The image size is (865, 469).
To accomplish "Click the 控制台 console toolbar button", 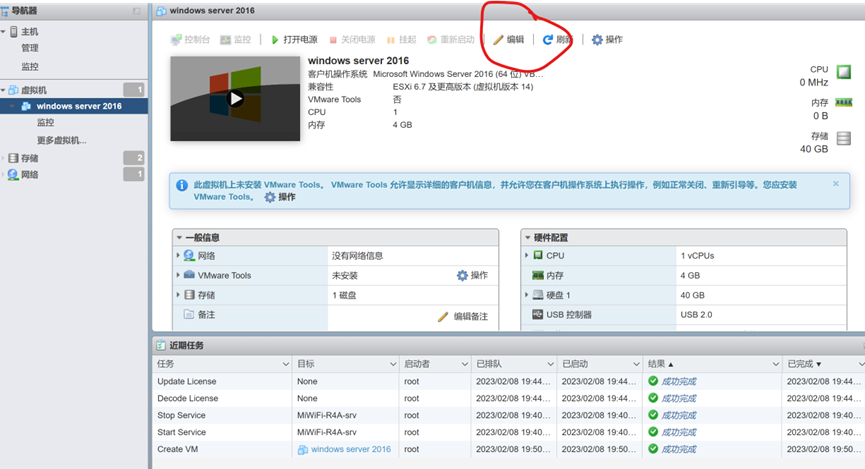I will 190,39.
